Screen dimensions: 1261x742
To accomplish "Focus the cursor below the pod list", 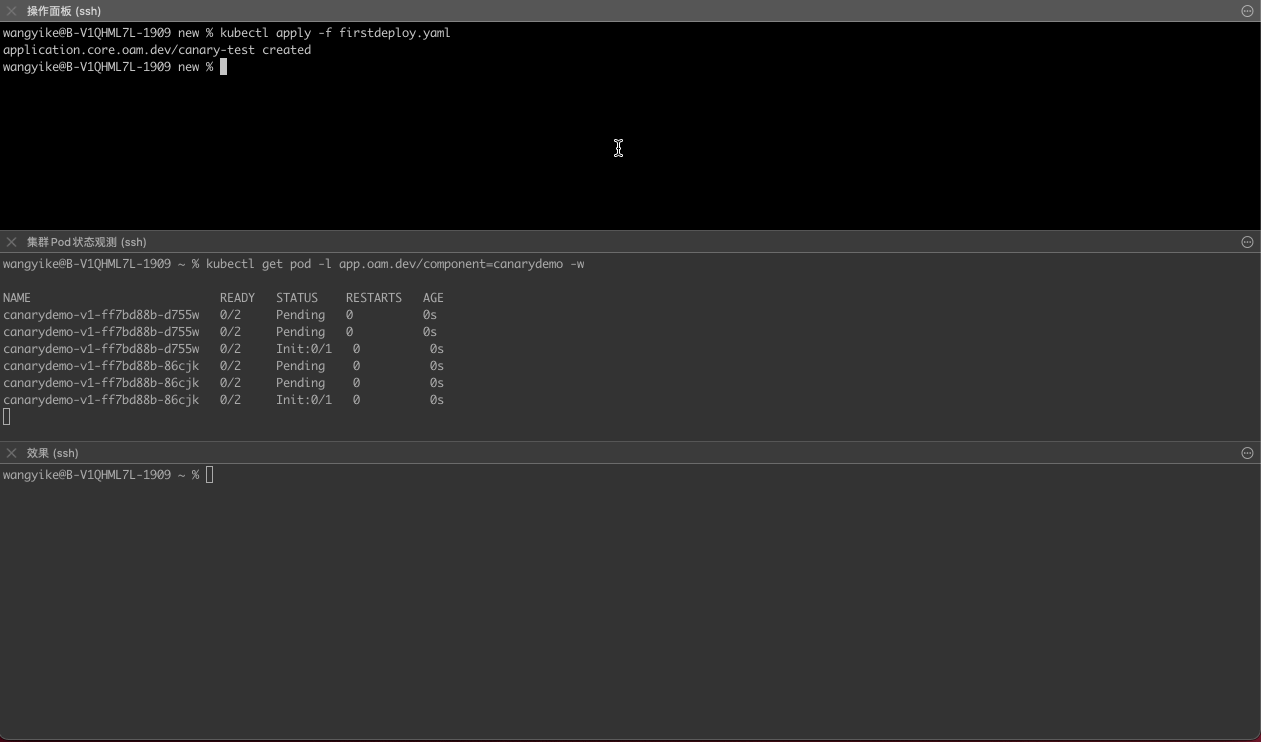I will tap(7, 417).
